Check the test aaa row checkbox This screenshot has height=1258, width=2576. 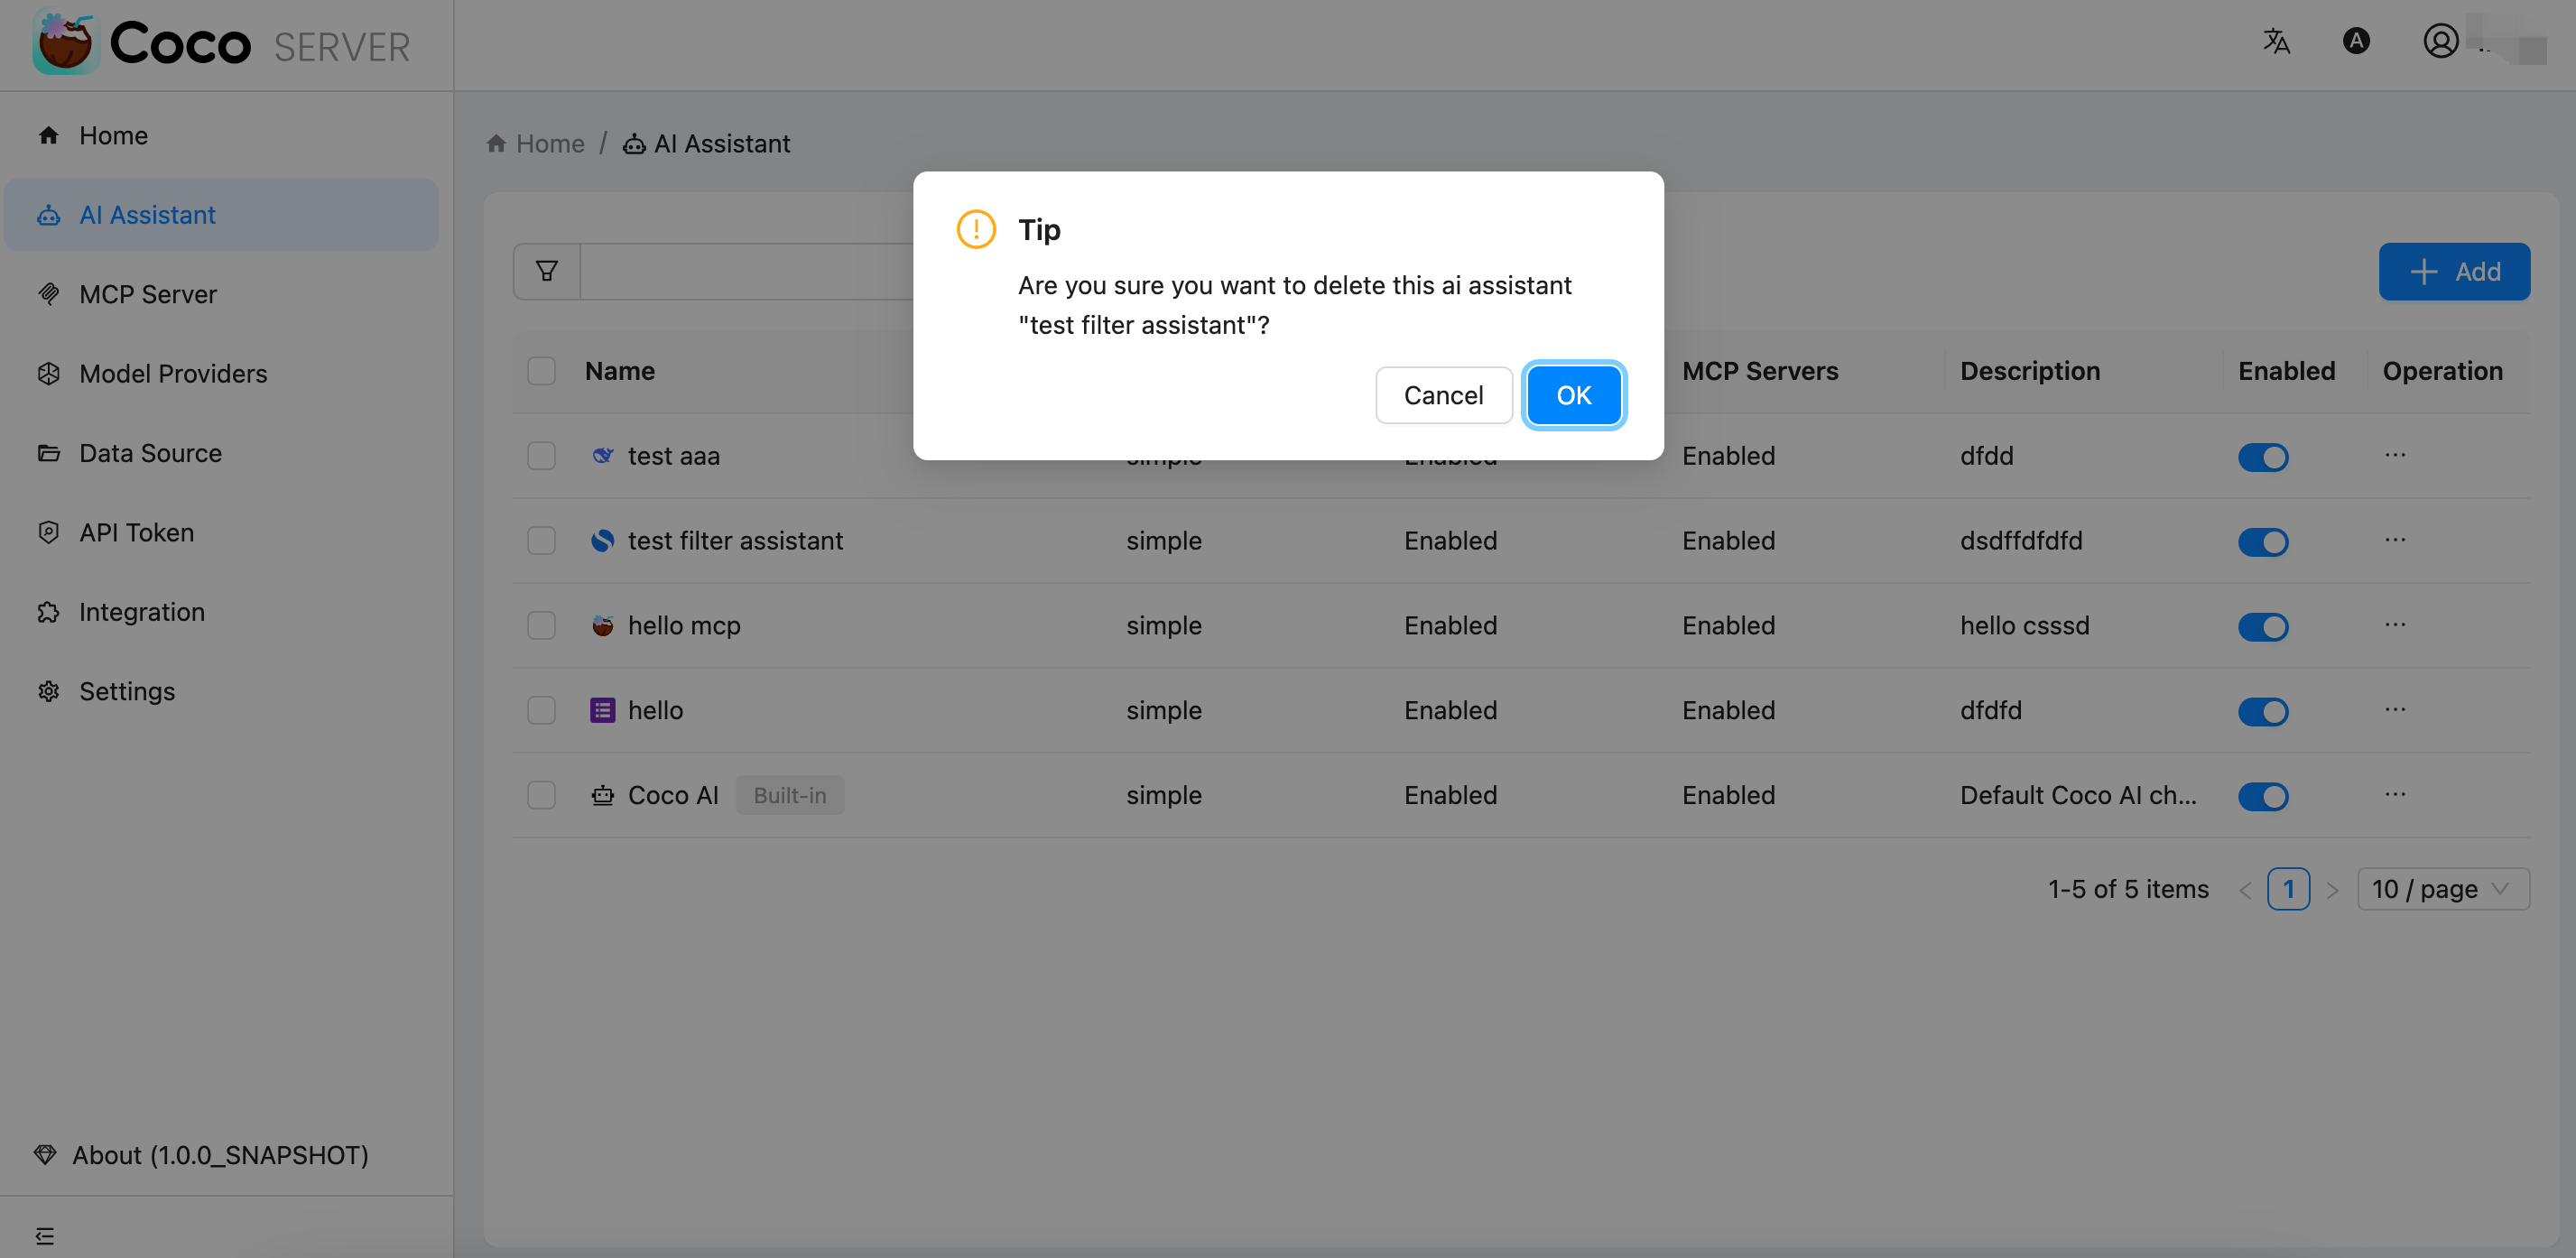click(x=541, y=456)
